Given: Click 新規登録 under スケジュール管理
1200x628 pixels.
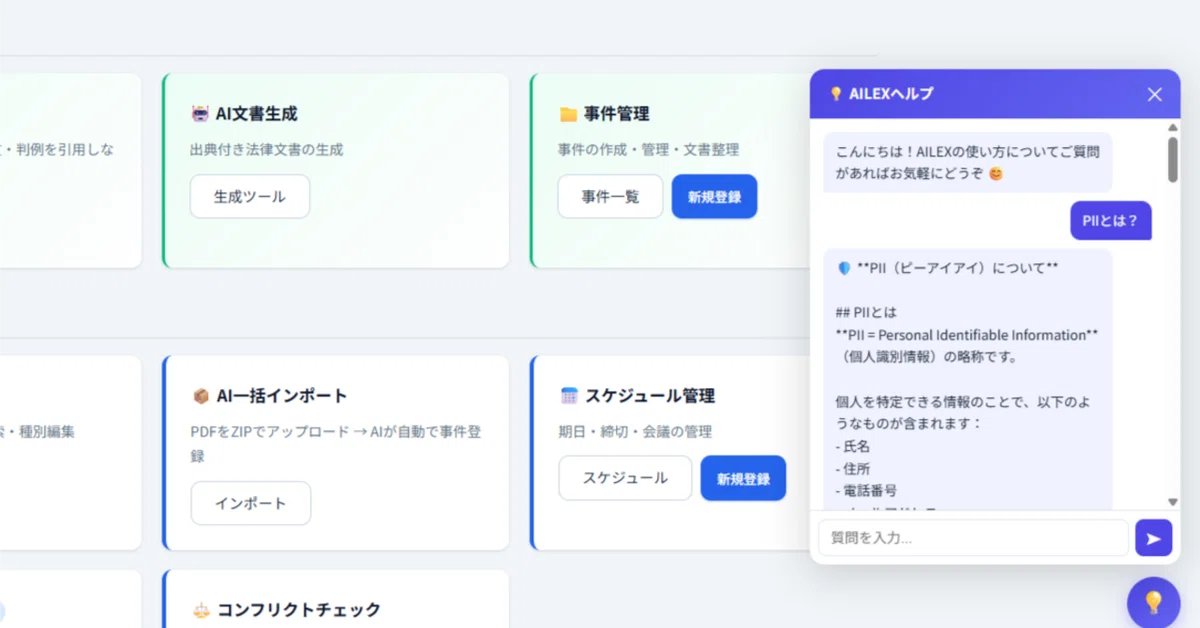Looking at the screenshot, I should [x=743, y=478].
